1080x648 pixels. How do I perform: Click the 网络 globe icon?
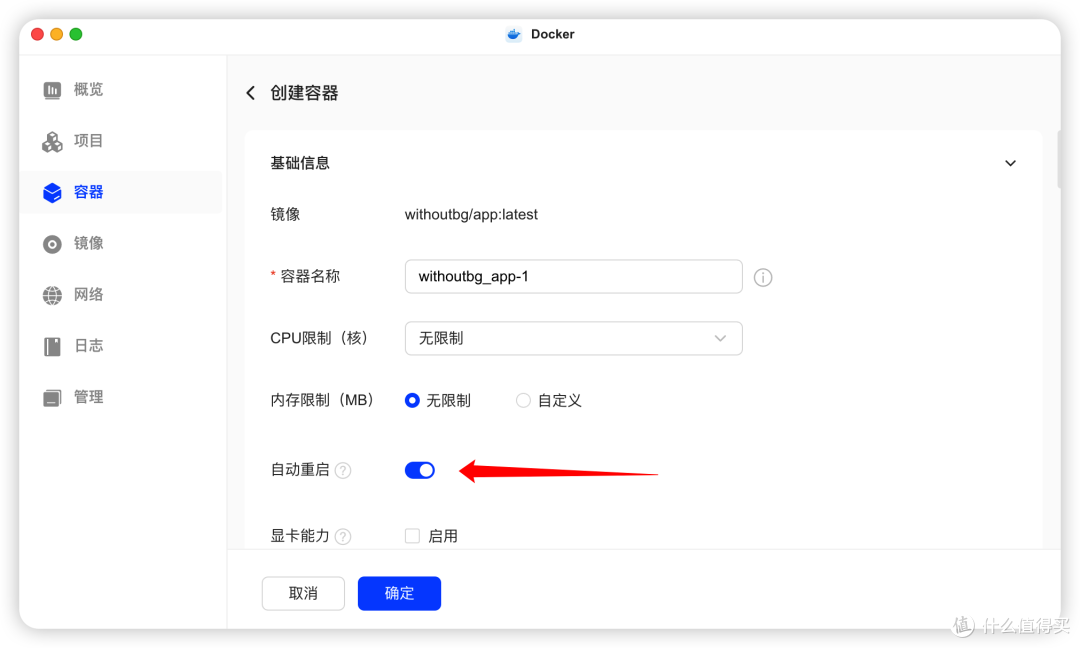[52, 295]
